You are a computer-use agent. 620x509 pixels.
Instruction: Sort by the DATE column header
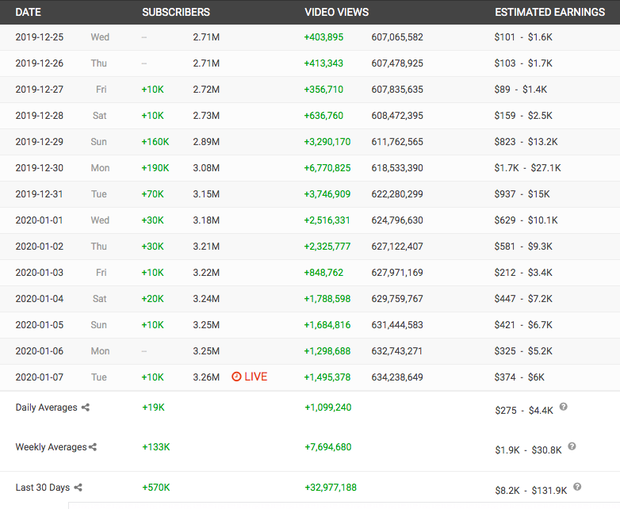(28, 12)
